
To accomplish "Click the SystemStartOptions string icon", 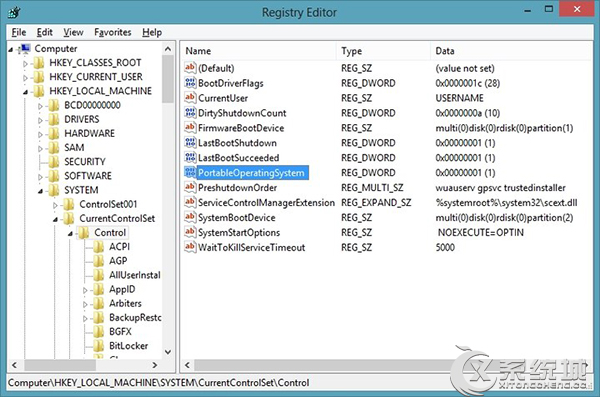I will [x=190, y=232].
